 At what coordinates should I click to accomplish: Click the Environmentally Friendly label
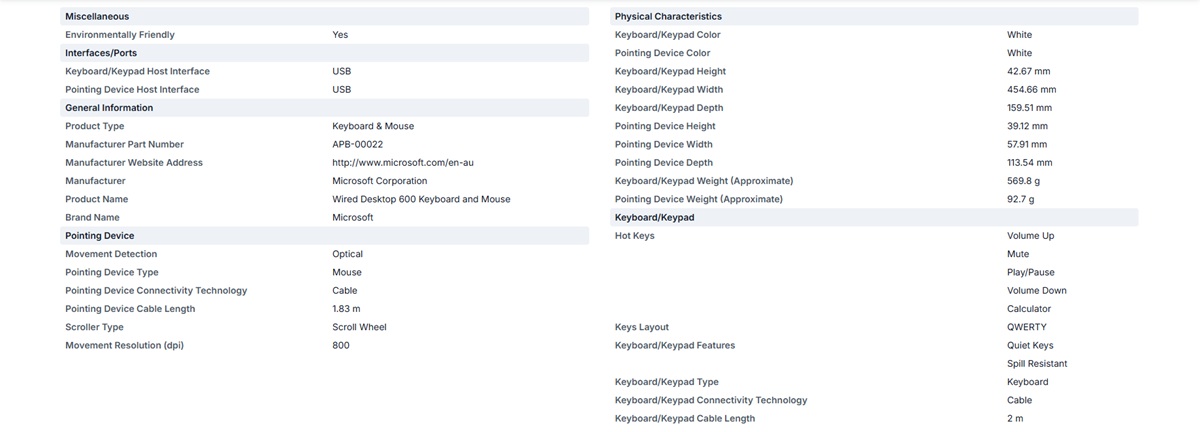coord(119,35)
